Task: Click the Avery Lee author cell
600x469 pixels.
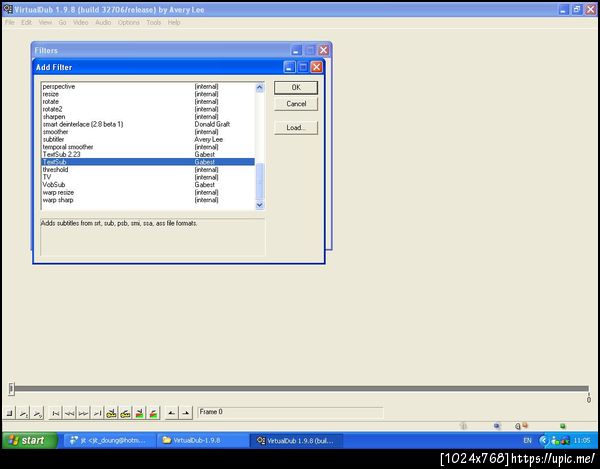Action: tap(209, 139)
